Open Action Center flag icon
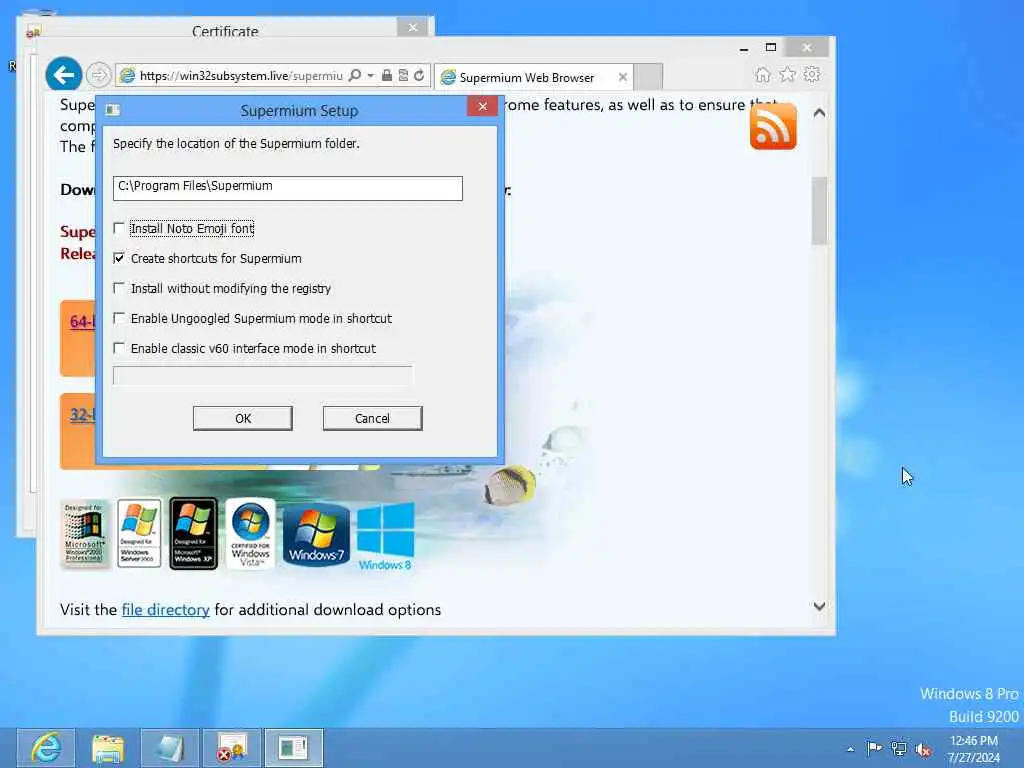 click(x=874, y=748)
